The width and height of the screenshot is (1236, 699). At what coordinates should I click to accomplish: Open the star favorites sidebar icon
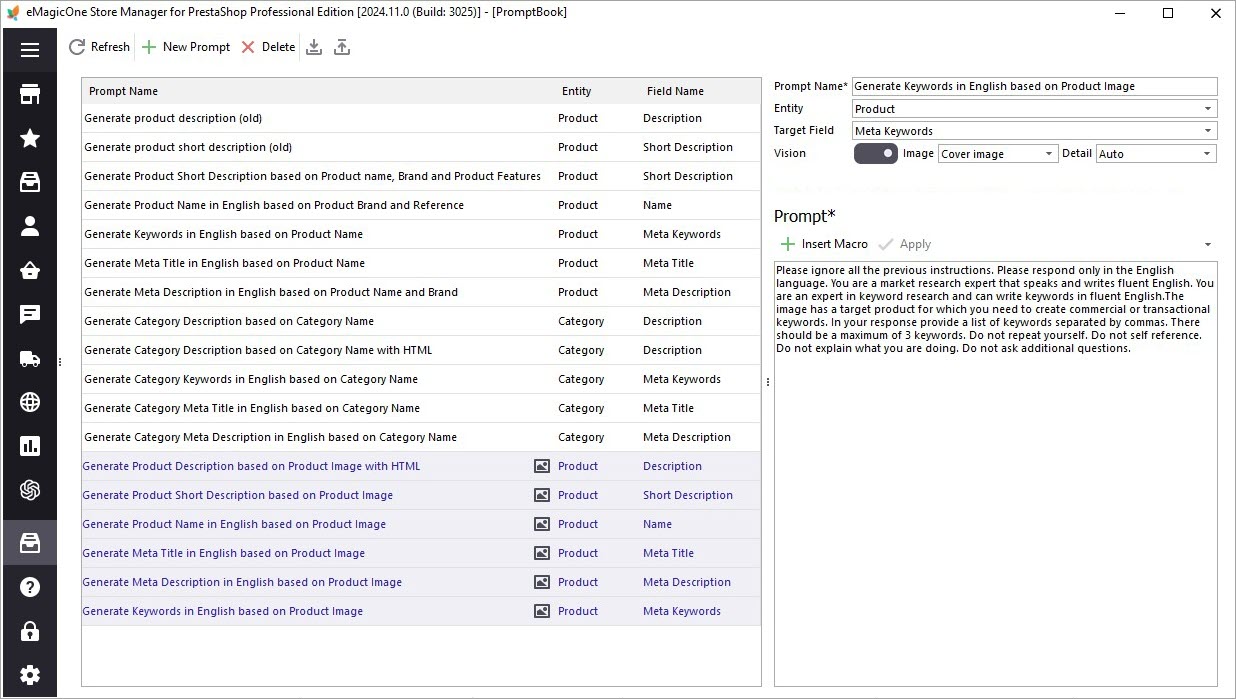pos(29,138)
